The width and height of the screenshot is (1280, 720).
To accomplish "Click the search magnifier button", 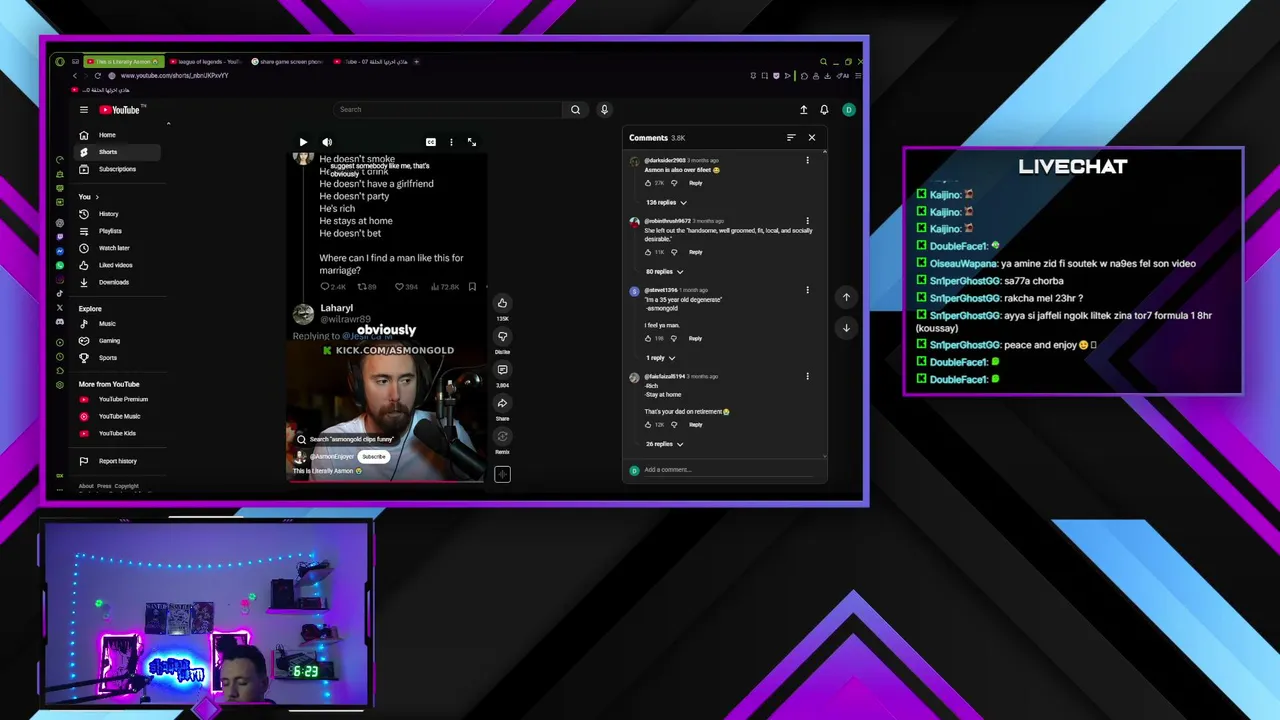I will [x=575, y=110].
